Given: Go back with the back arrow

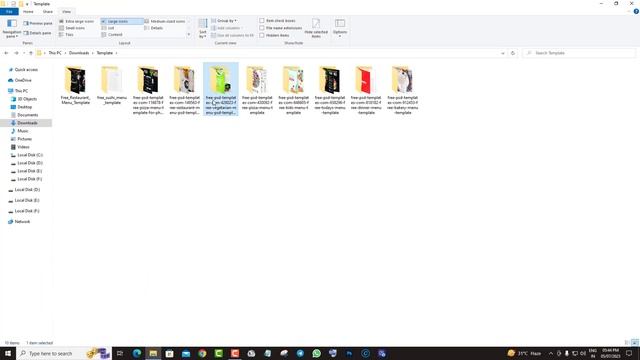Looking at the screenshot, I should tap(6, 53).
